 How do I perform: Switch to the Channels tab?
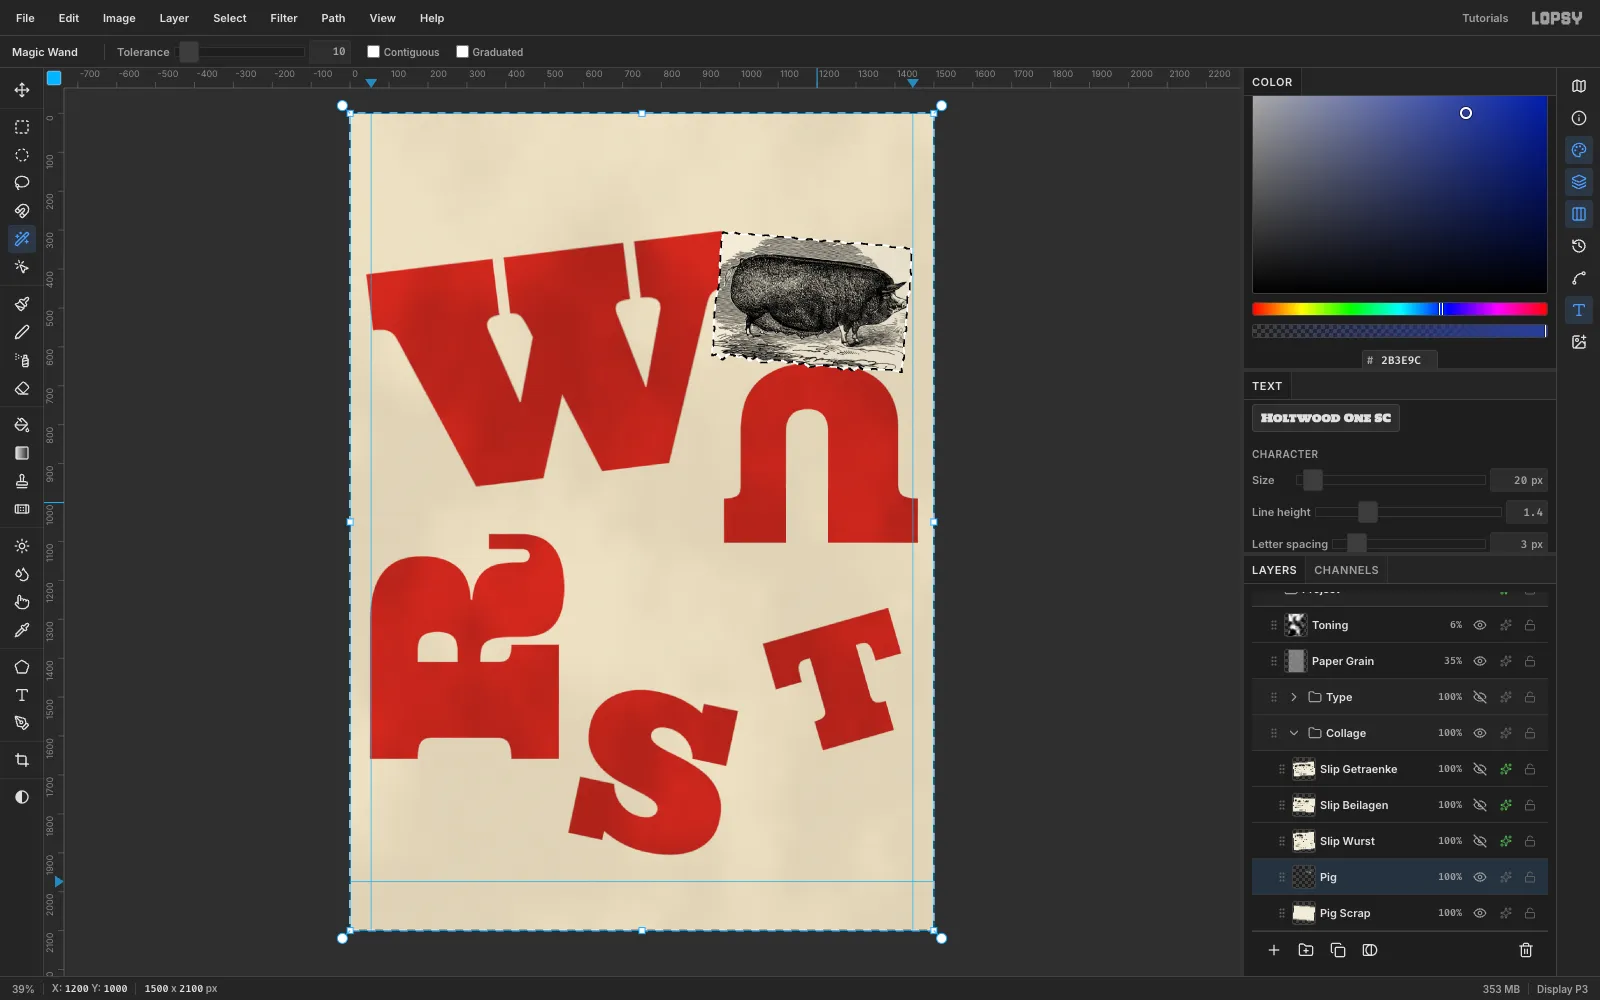point(1346,570)
